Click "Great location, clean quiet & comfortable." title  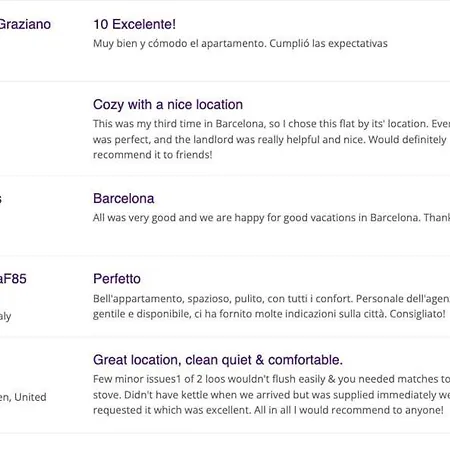click(218, 360)
